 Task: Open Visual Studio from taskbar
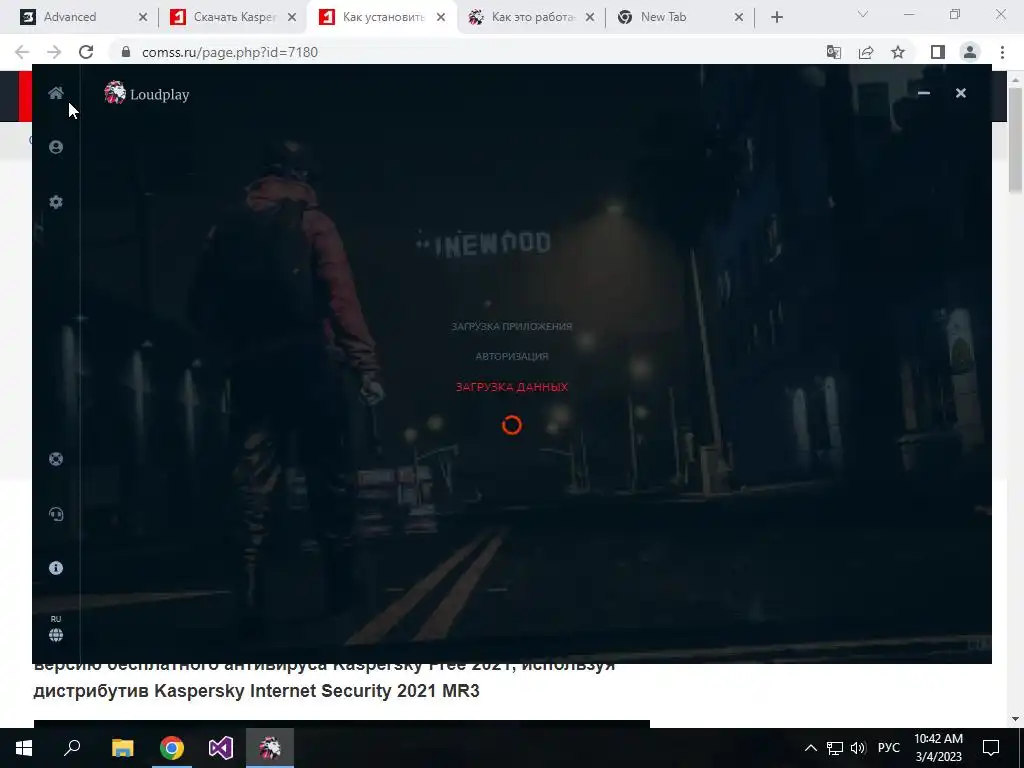pyautogui.click(x=221, y=748)
